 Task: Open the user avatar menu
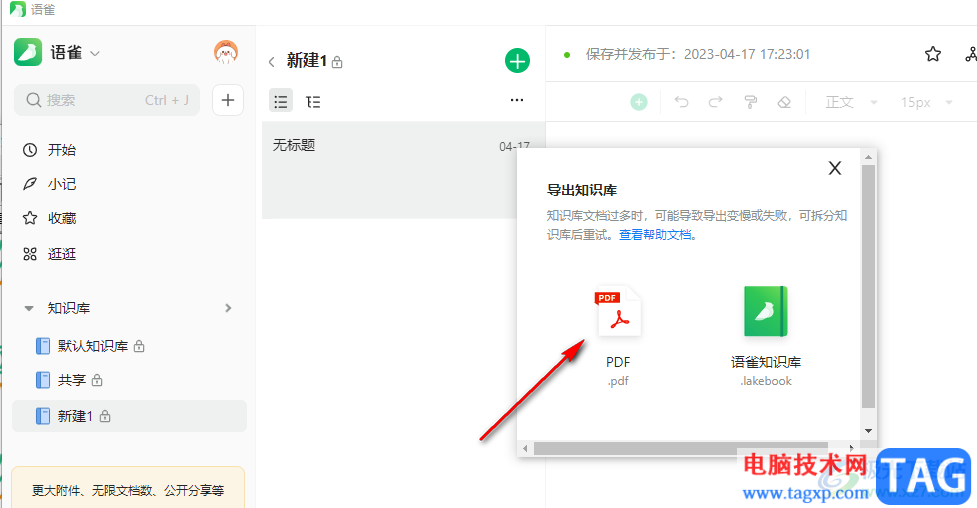point(226,52)
